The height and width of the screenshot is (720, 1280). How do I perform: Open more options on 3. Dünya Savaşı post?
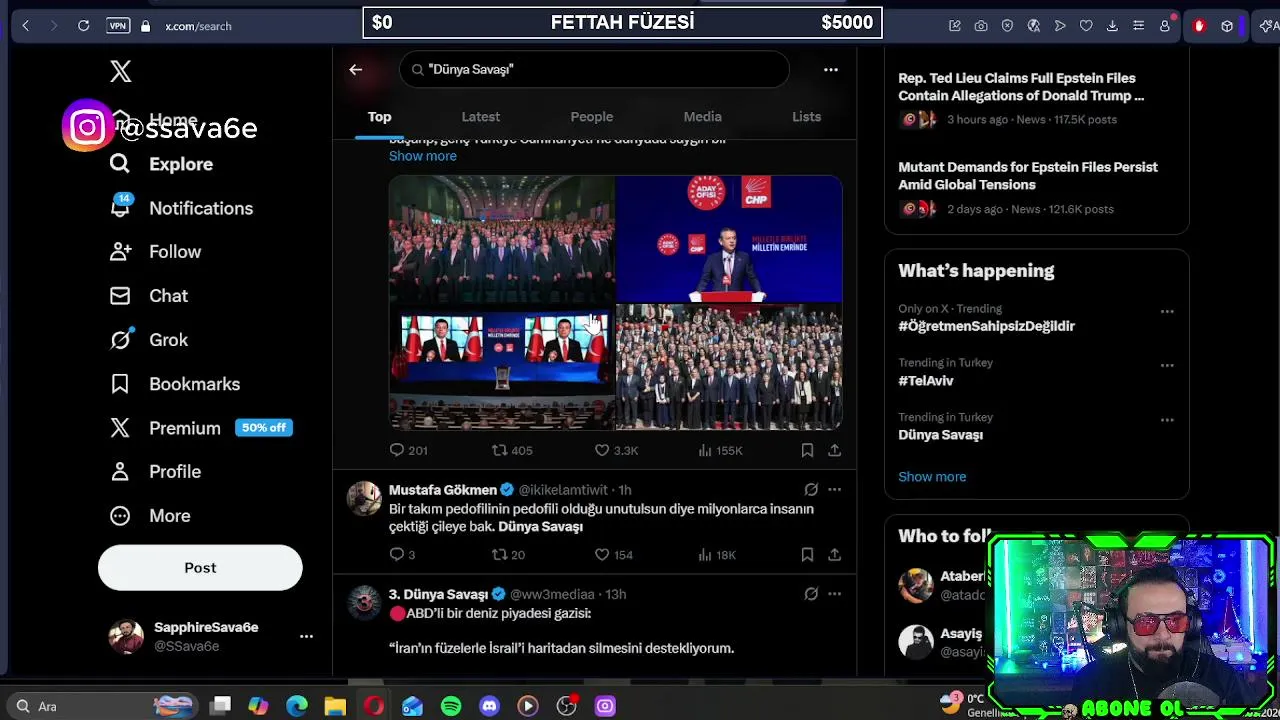[x=834, y=594]
